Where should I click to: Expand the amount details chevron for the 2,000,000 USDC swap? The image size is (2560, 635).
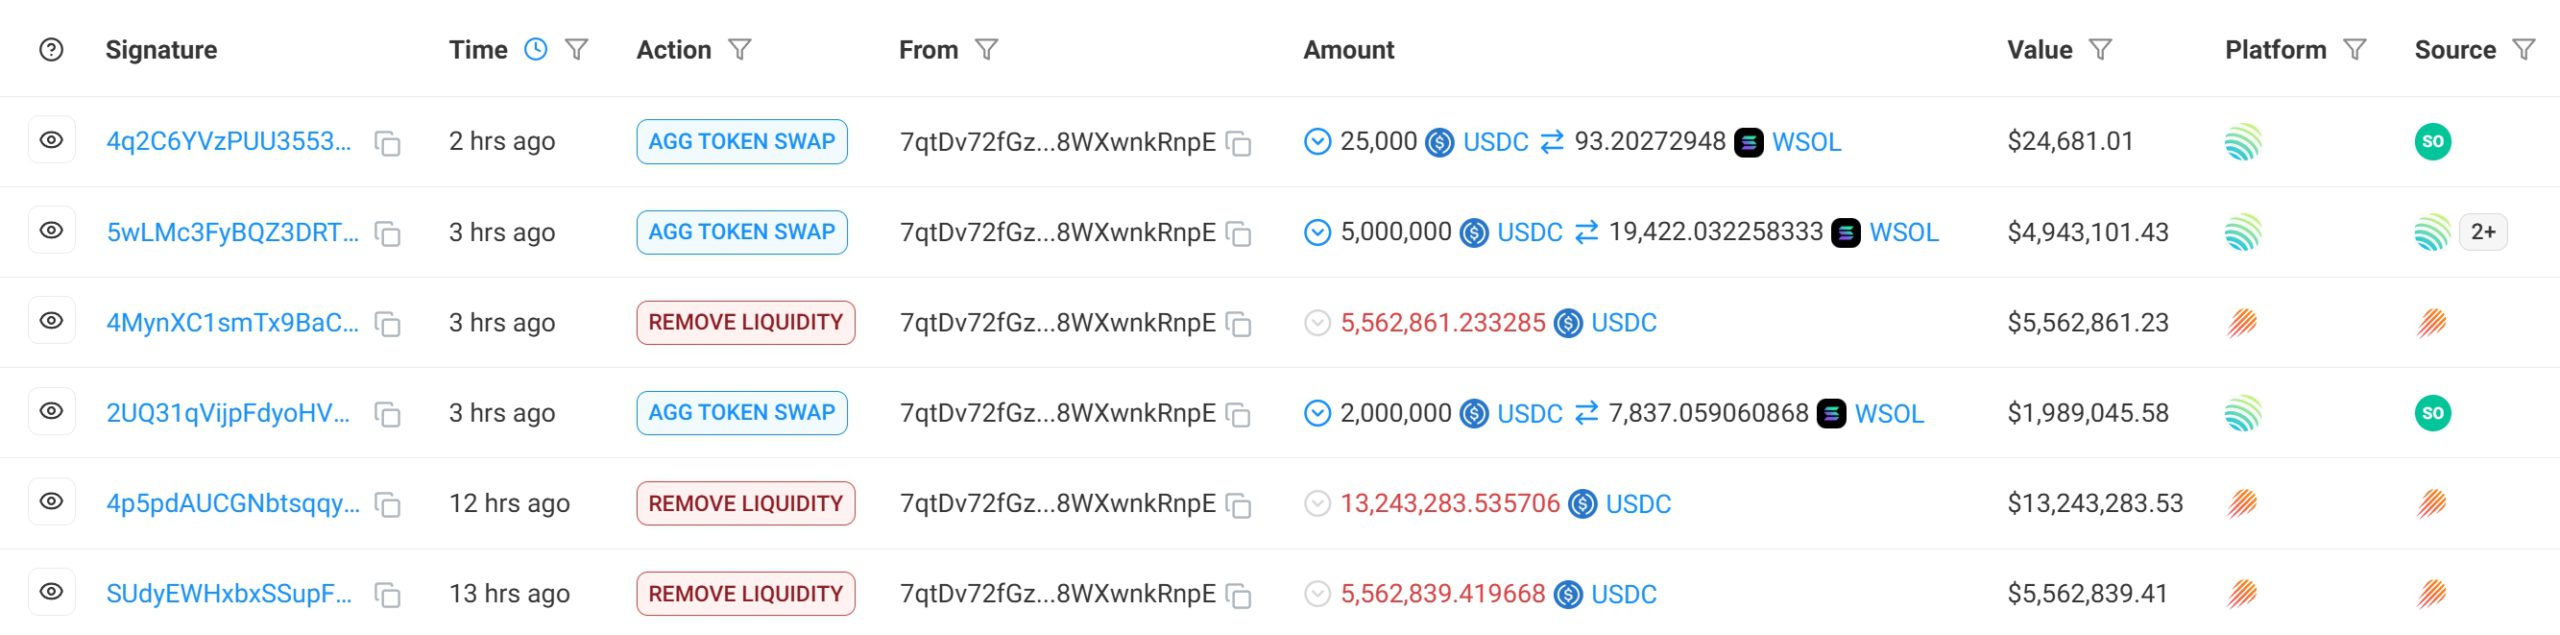[1317, 413]
